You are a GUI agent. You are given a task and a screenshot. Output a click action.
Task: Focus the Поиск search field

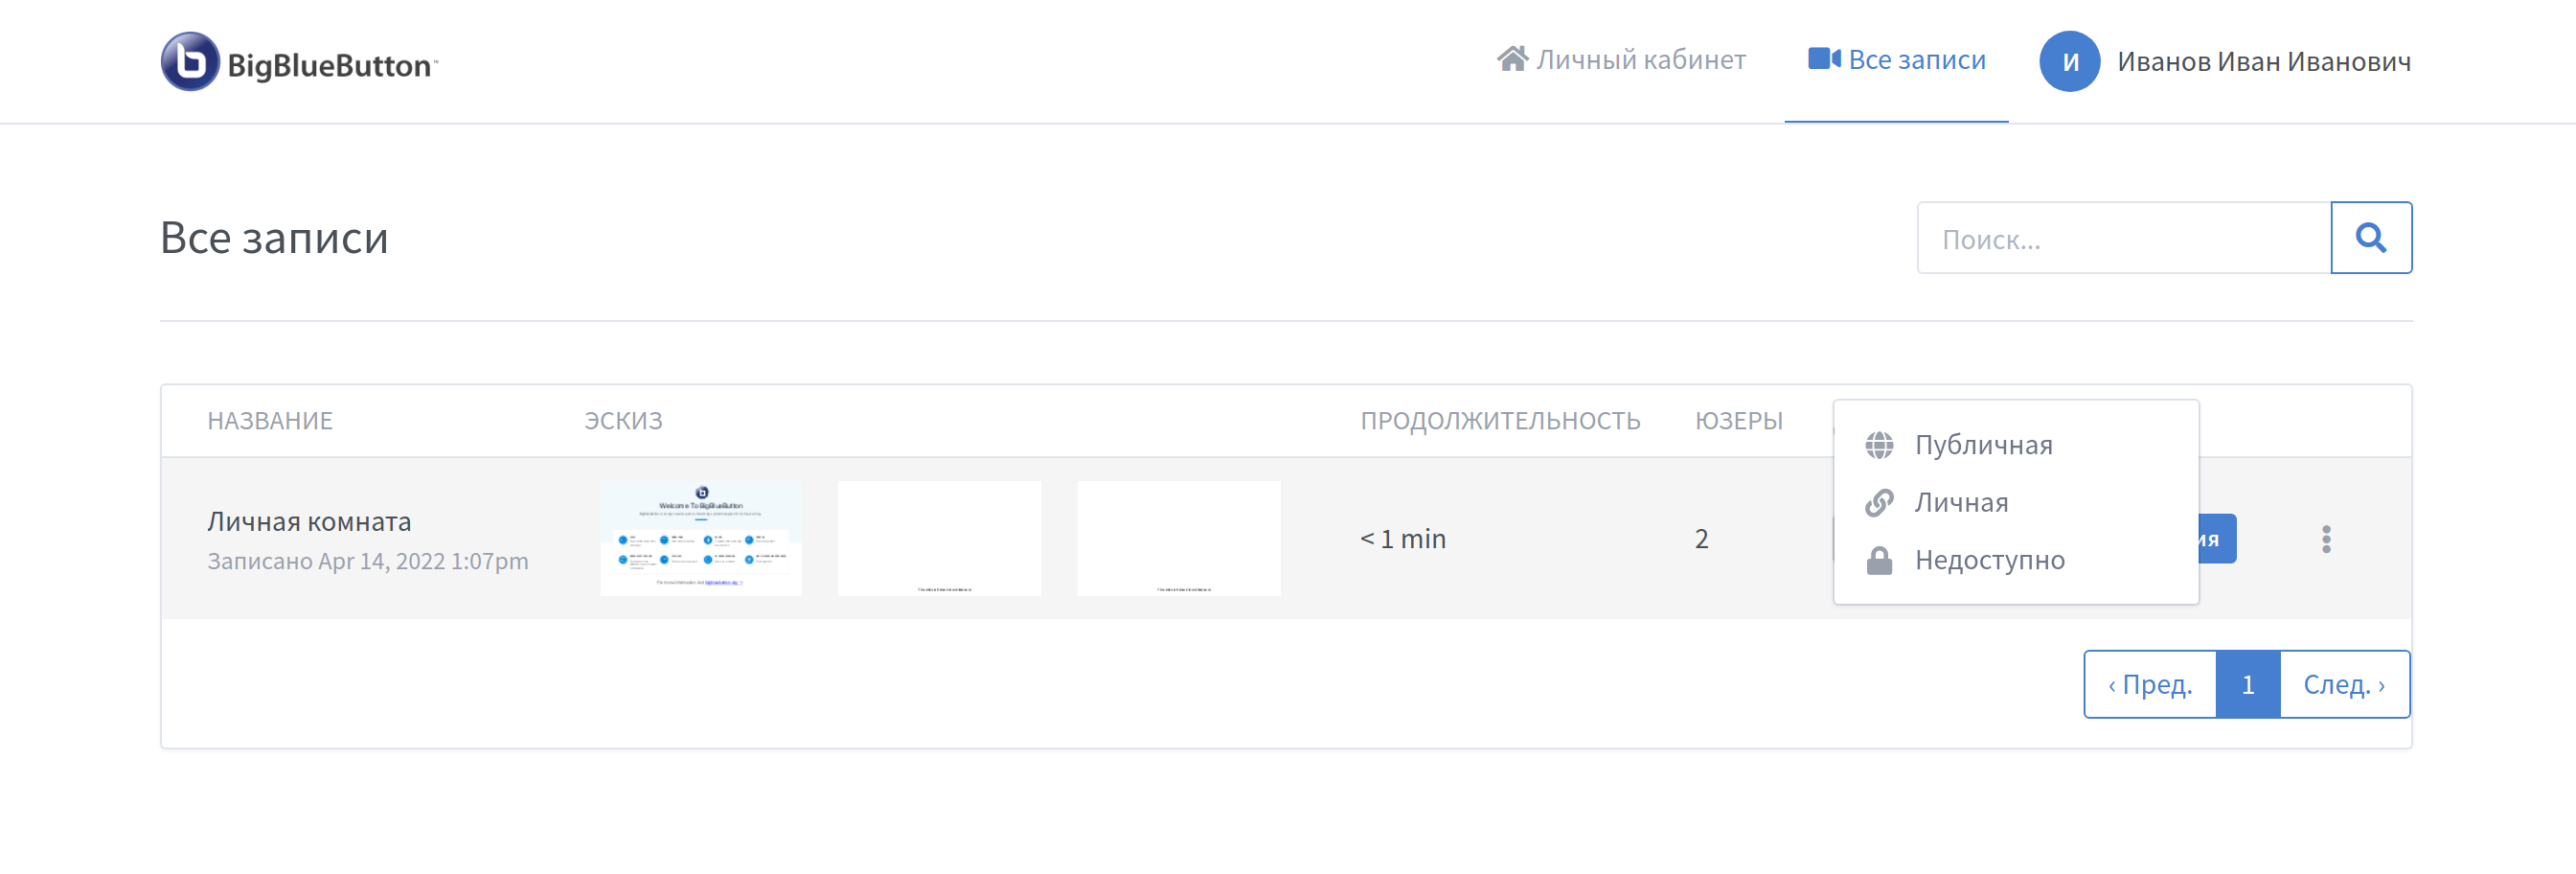pos(2124,238)
